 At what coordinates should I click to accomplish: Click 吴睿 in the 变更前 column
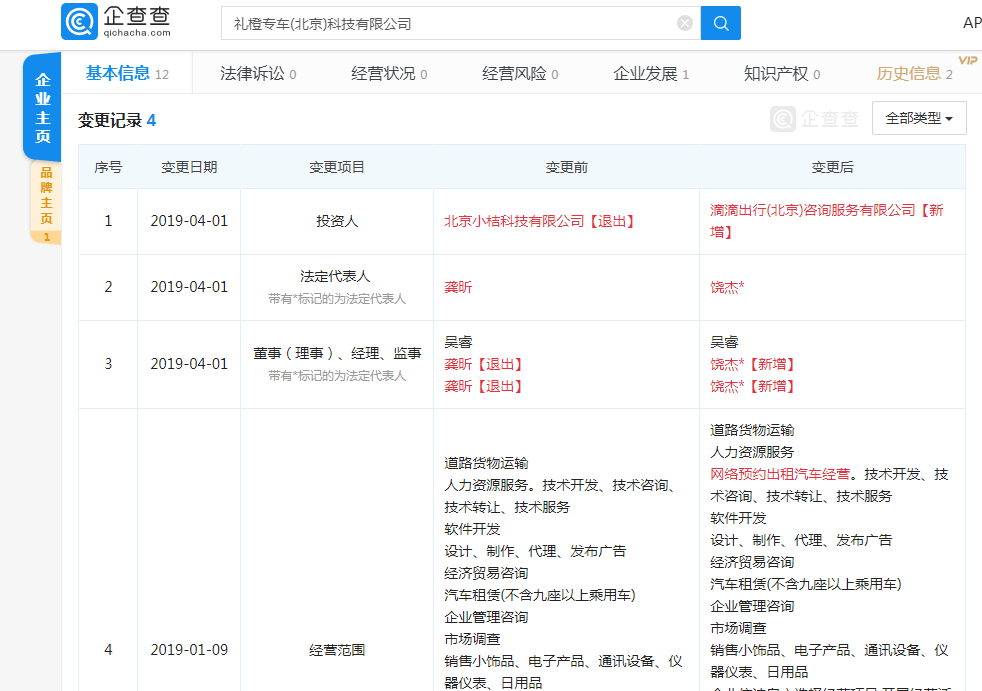pos(458,342)
